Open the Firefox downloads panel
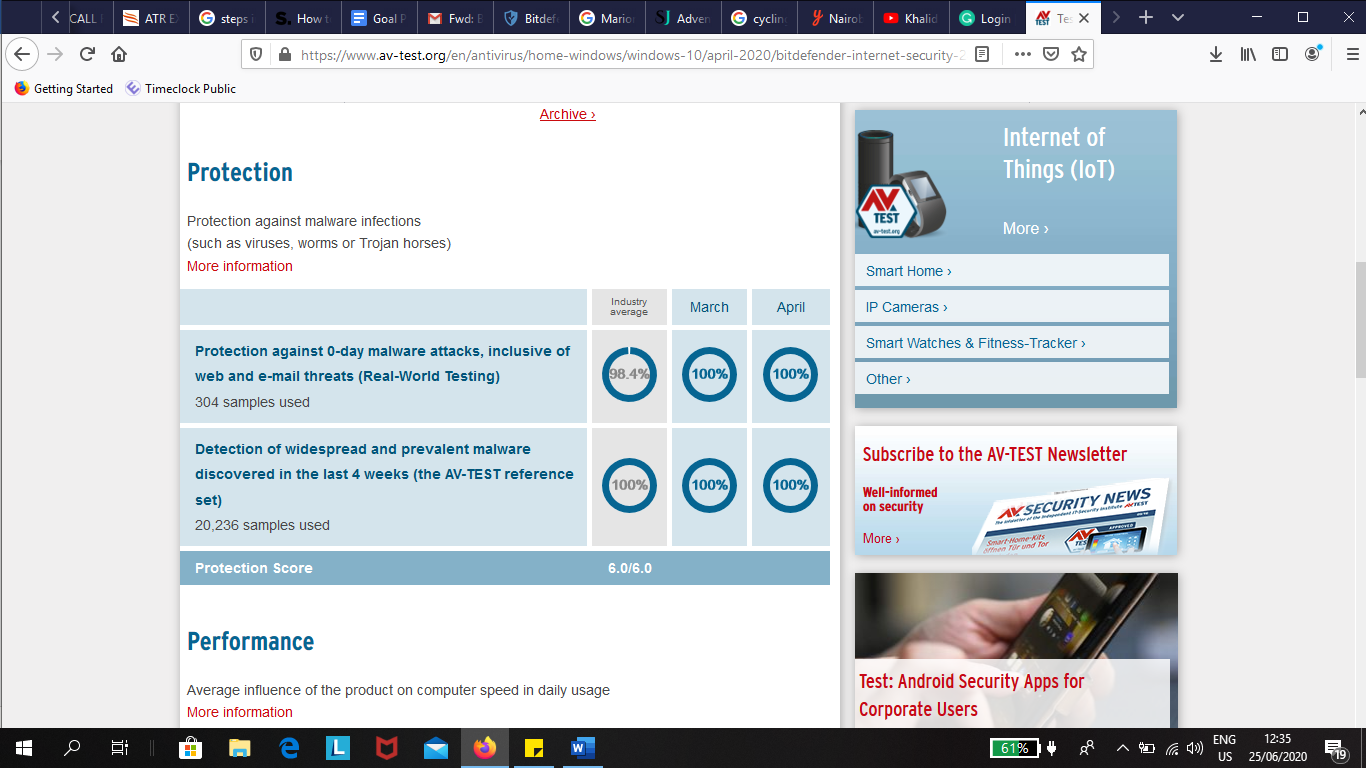1366x768 pixels. [x=1216, y=54]
